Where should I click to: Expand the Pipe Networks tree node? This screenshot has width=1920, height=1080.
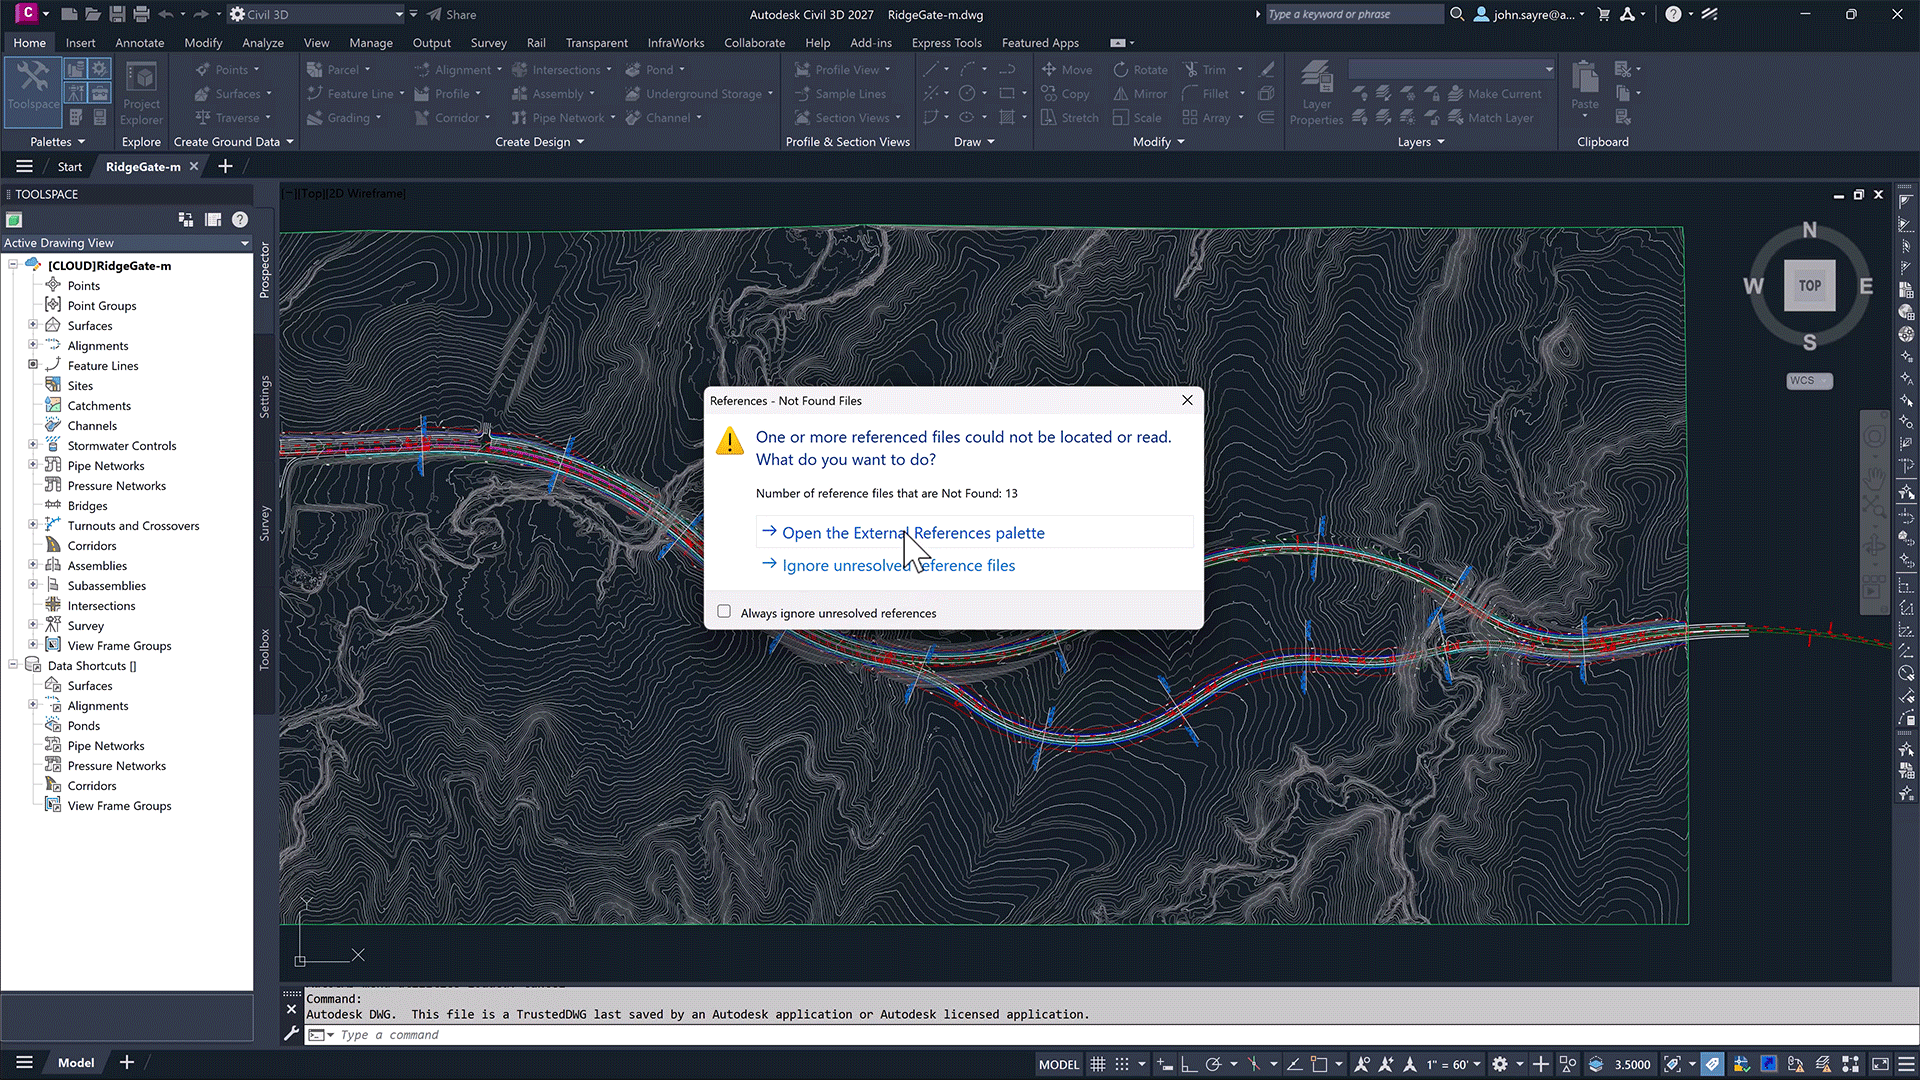tap(33, 465)
